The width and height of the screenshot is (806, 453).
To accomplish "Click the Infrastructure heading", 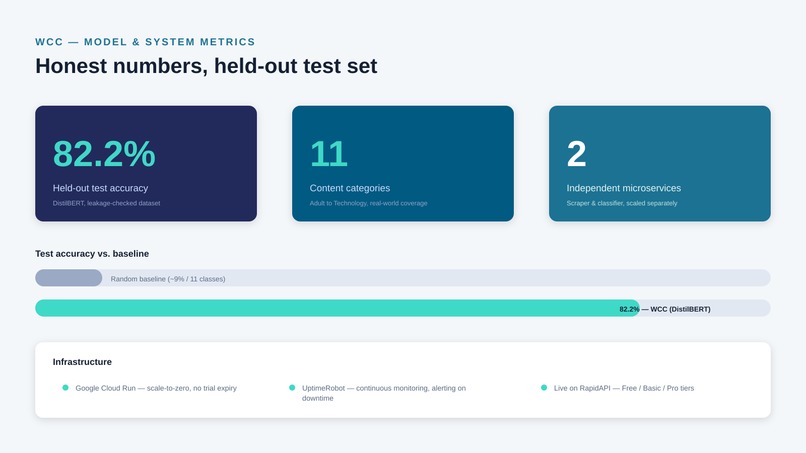I will (x=82, y=362).
